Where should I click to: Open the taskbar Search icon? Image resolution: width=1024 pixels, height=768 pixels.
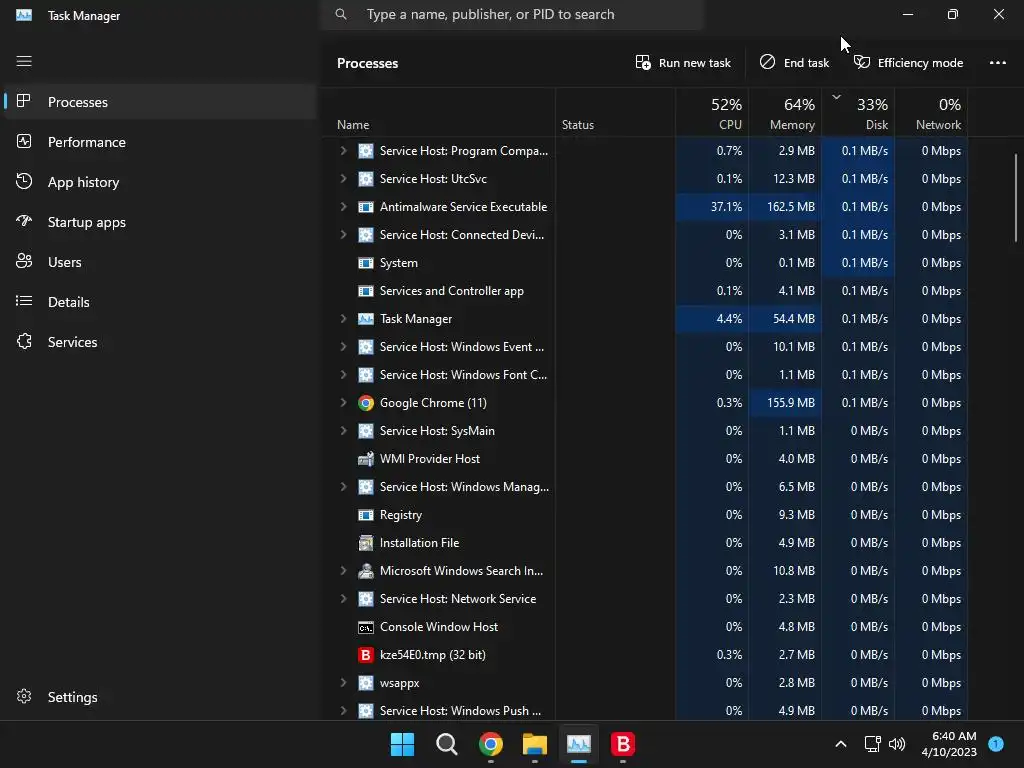click(447, 744)
